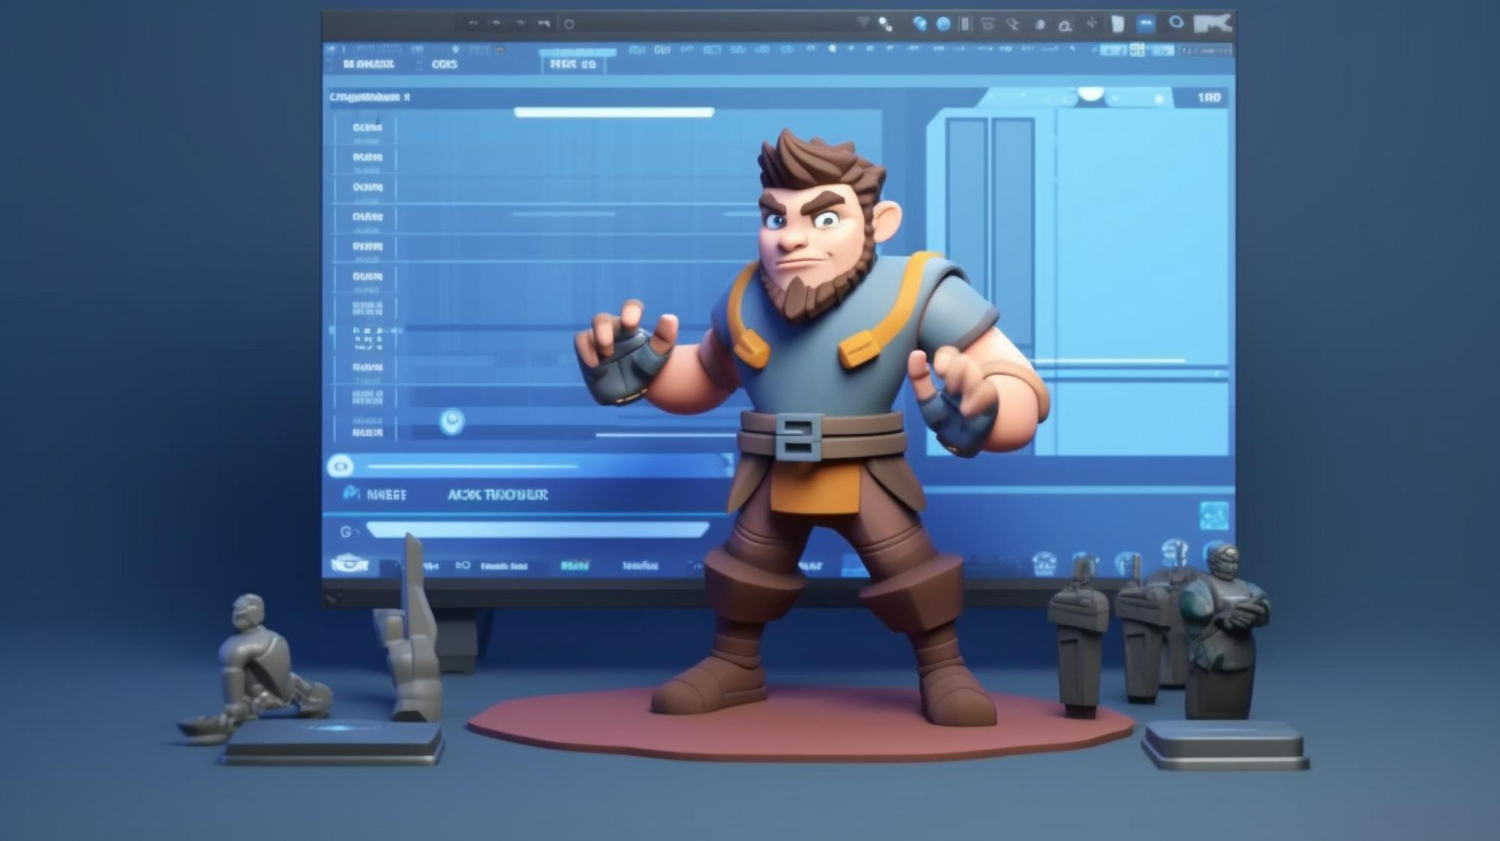Toggle the third row in the left track list
1500x841 pixels.
click(x=367, y=187)
